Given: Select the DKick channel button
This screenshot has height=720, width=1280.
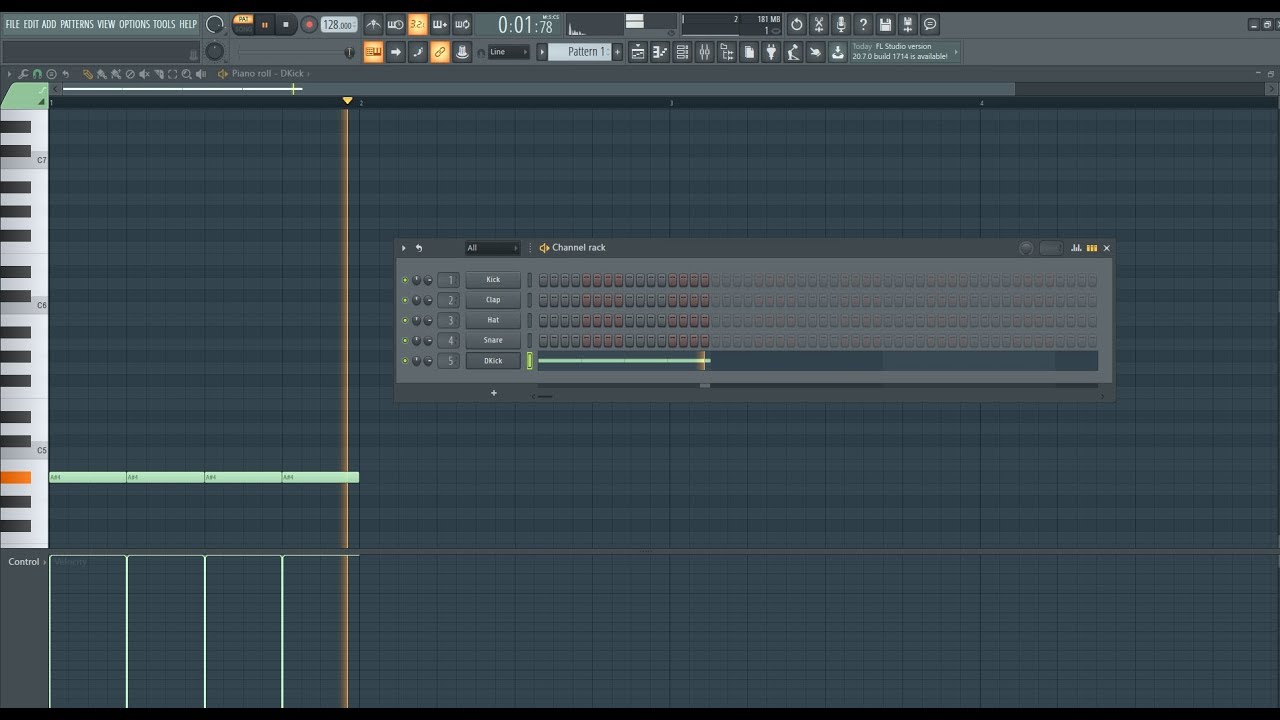Looking at the screenshot, I should click(493, 361).
